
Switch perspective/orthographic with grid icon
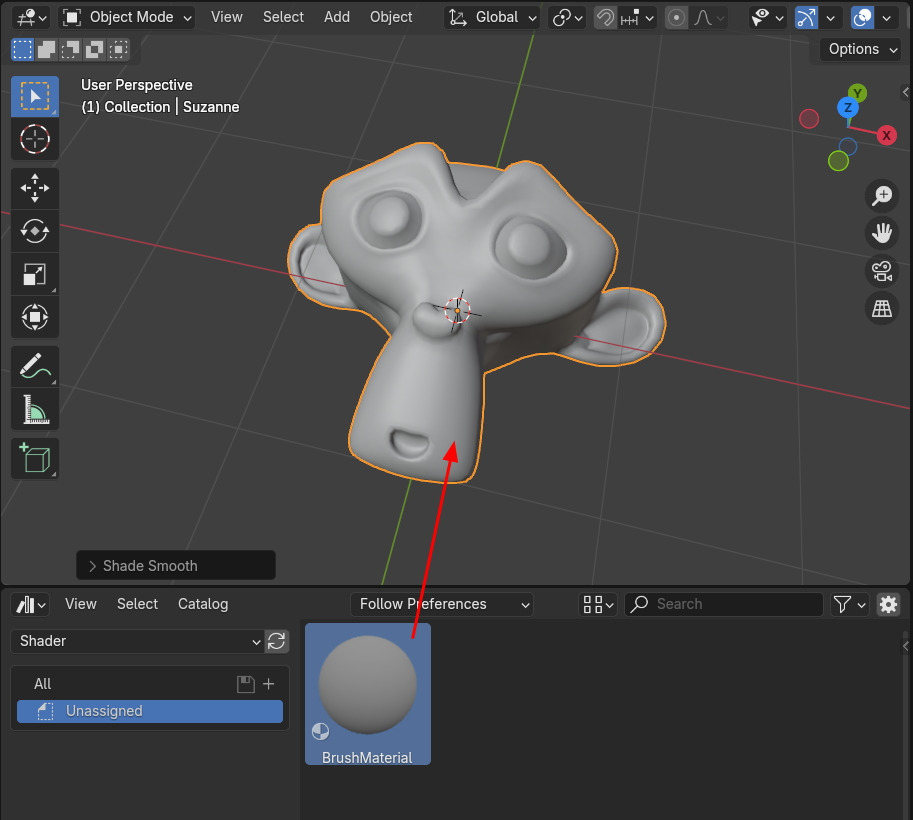click(882, 309)
